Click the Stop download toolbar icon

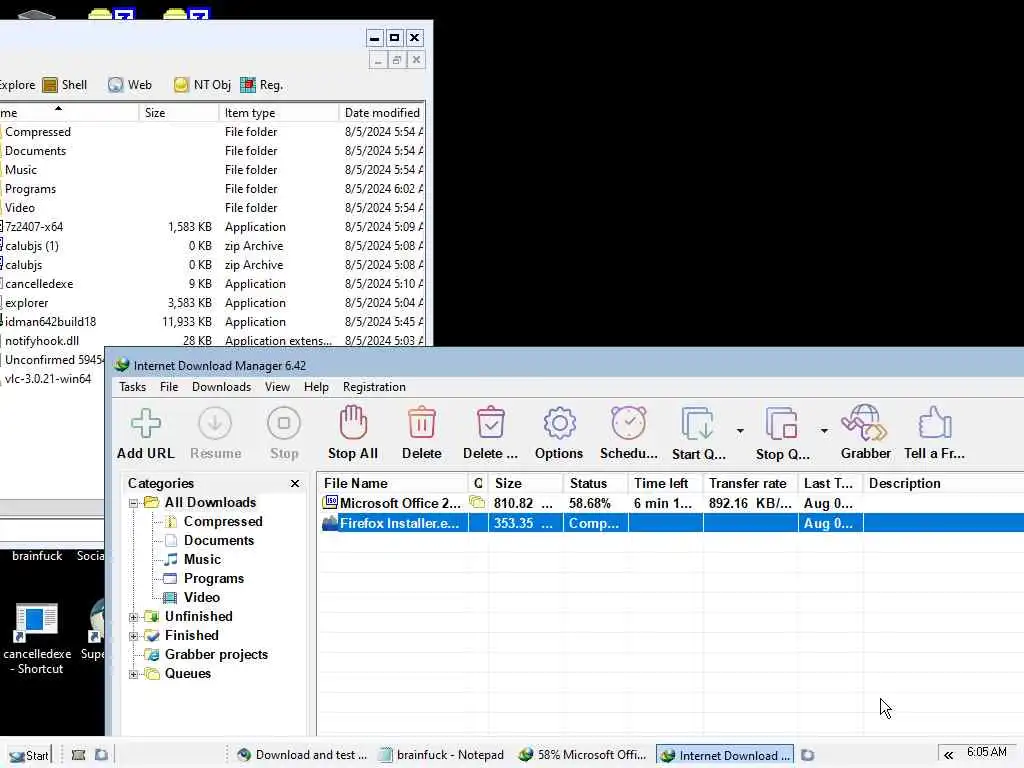[284, 434]
